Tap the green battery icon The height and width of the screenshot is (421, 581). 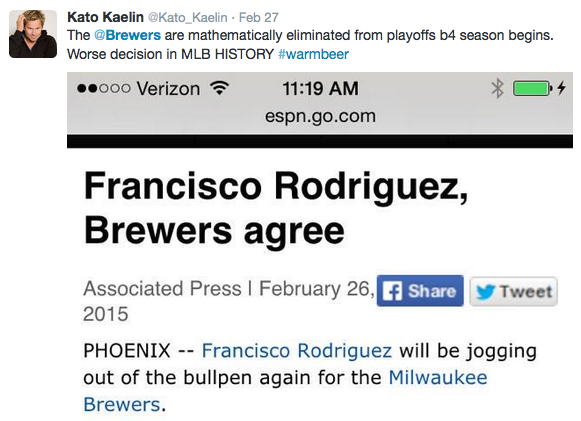click(x=532, y=88)
